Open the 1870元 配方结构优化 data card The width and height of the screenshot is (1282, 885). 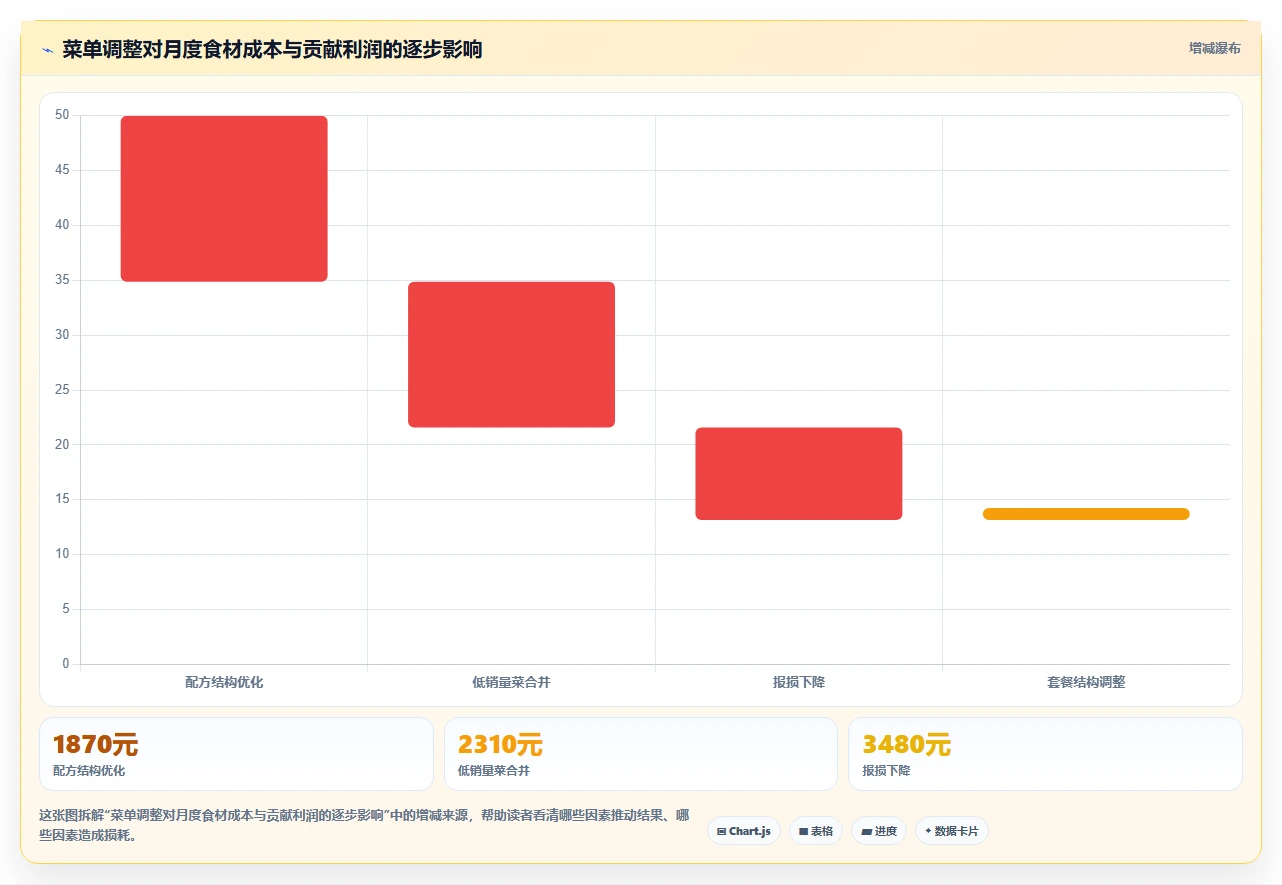pyautogui.click(x=236, y=754)
